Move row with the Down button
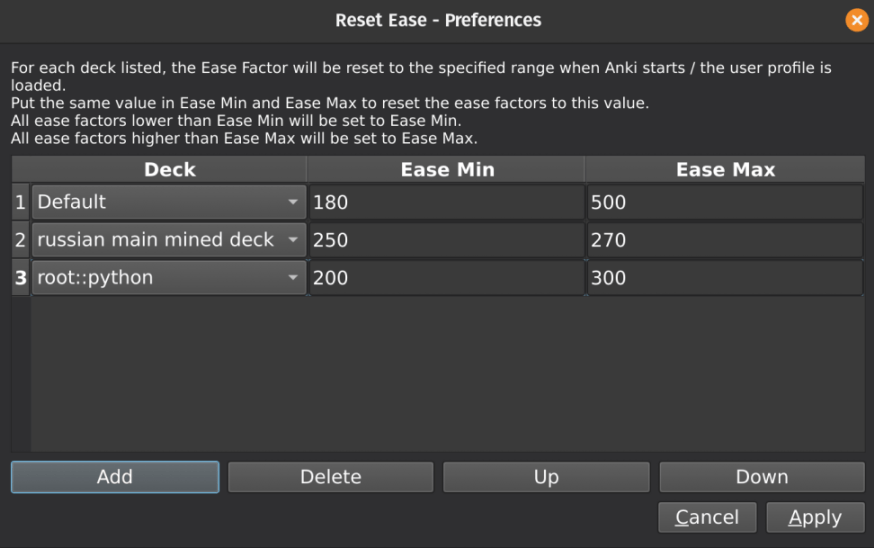The image size is (874, 548). (x=762, y=477)
